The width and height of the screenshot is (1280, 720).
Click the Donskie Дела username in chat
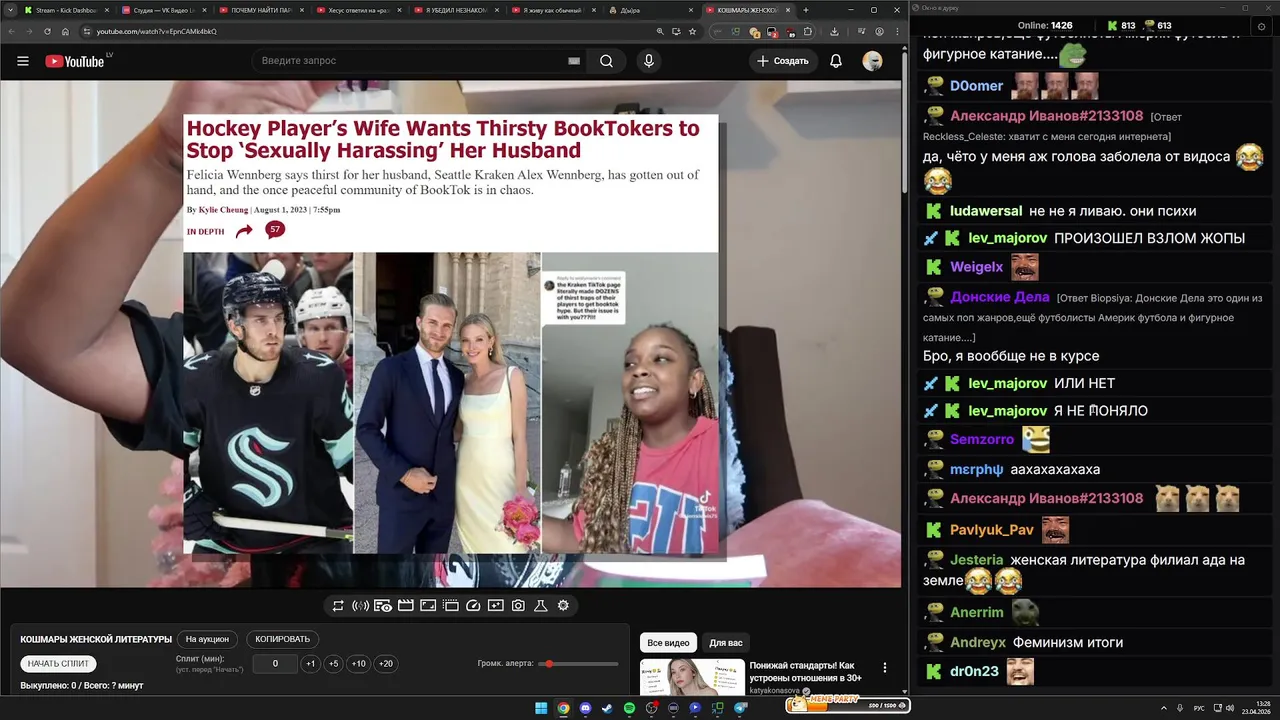1000,297
